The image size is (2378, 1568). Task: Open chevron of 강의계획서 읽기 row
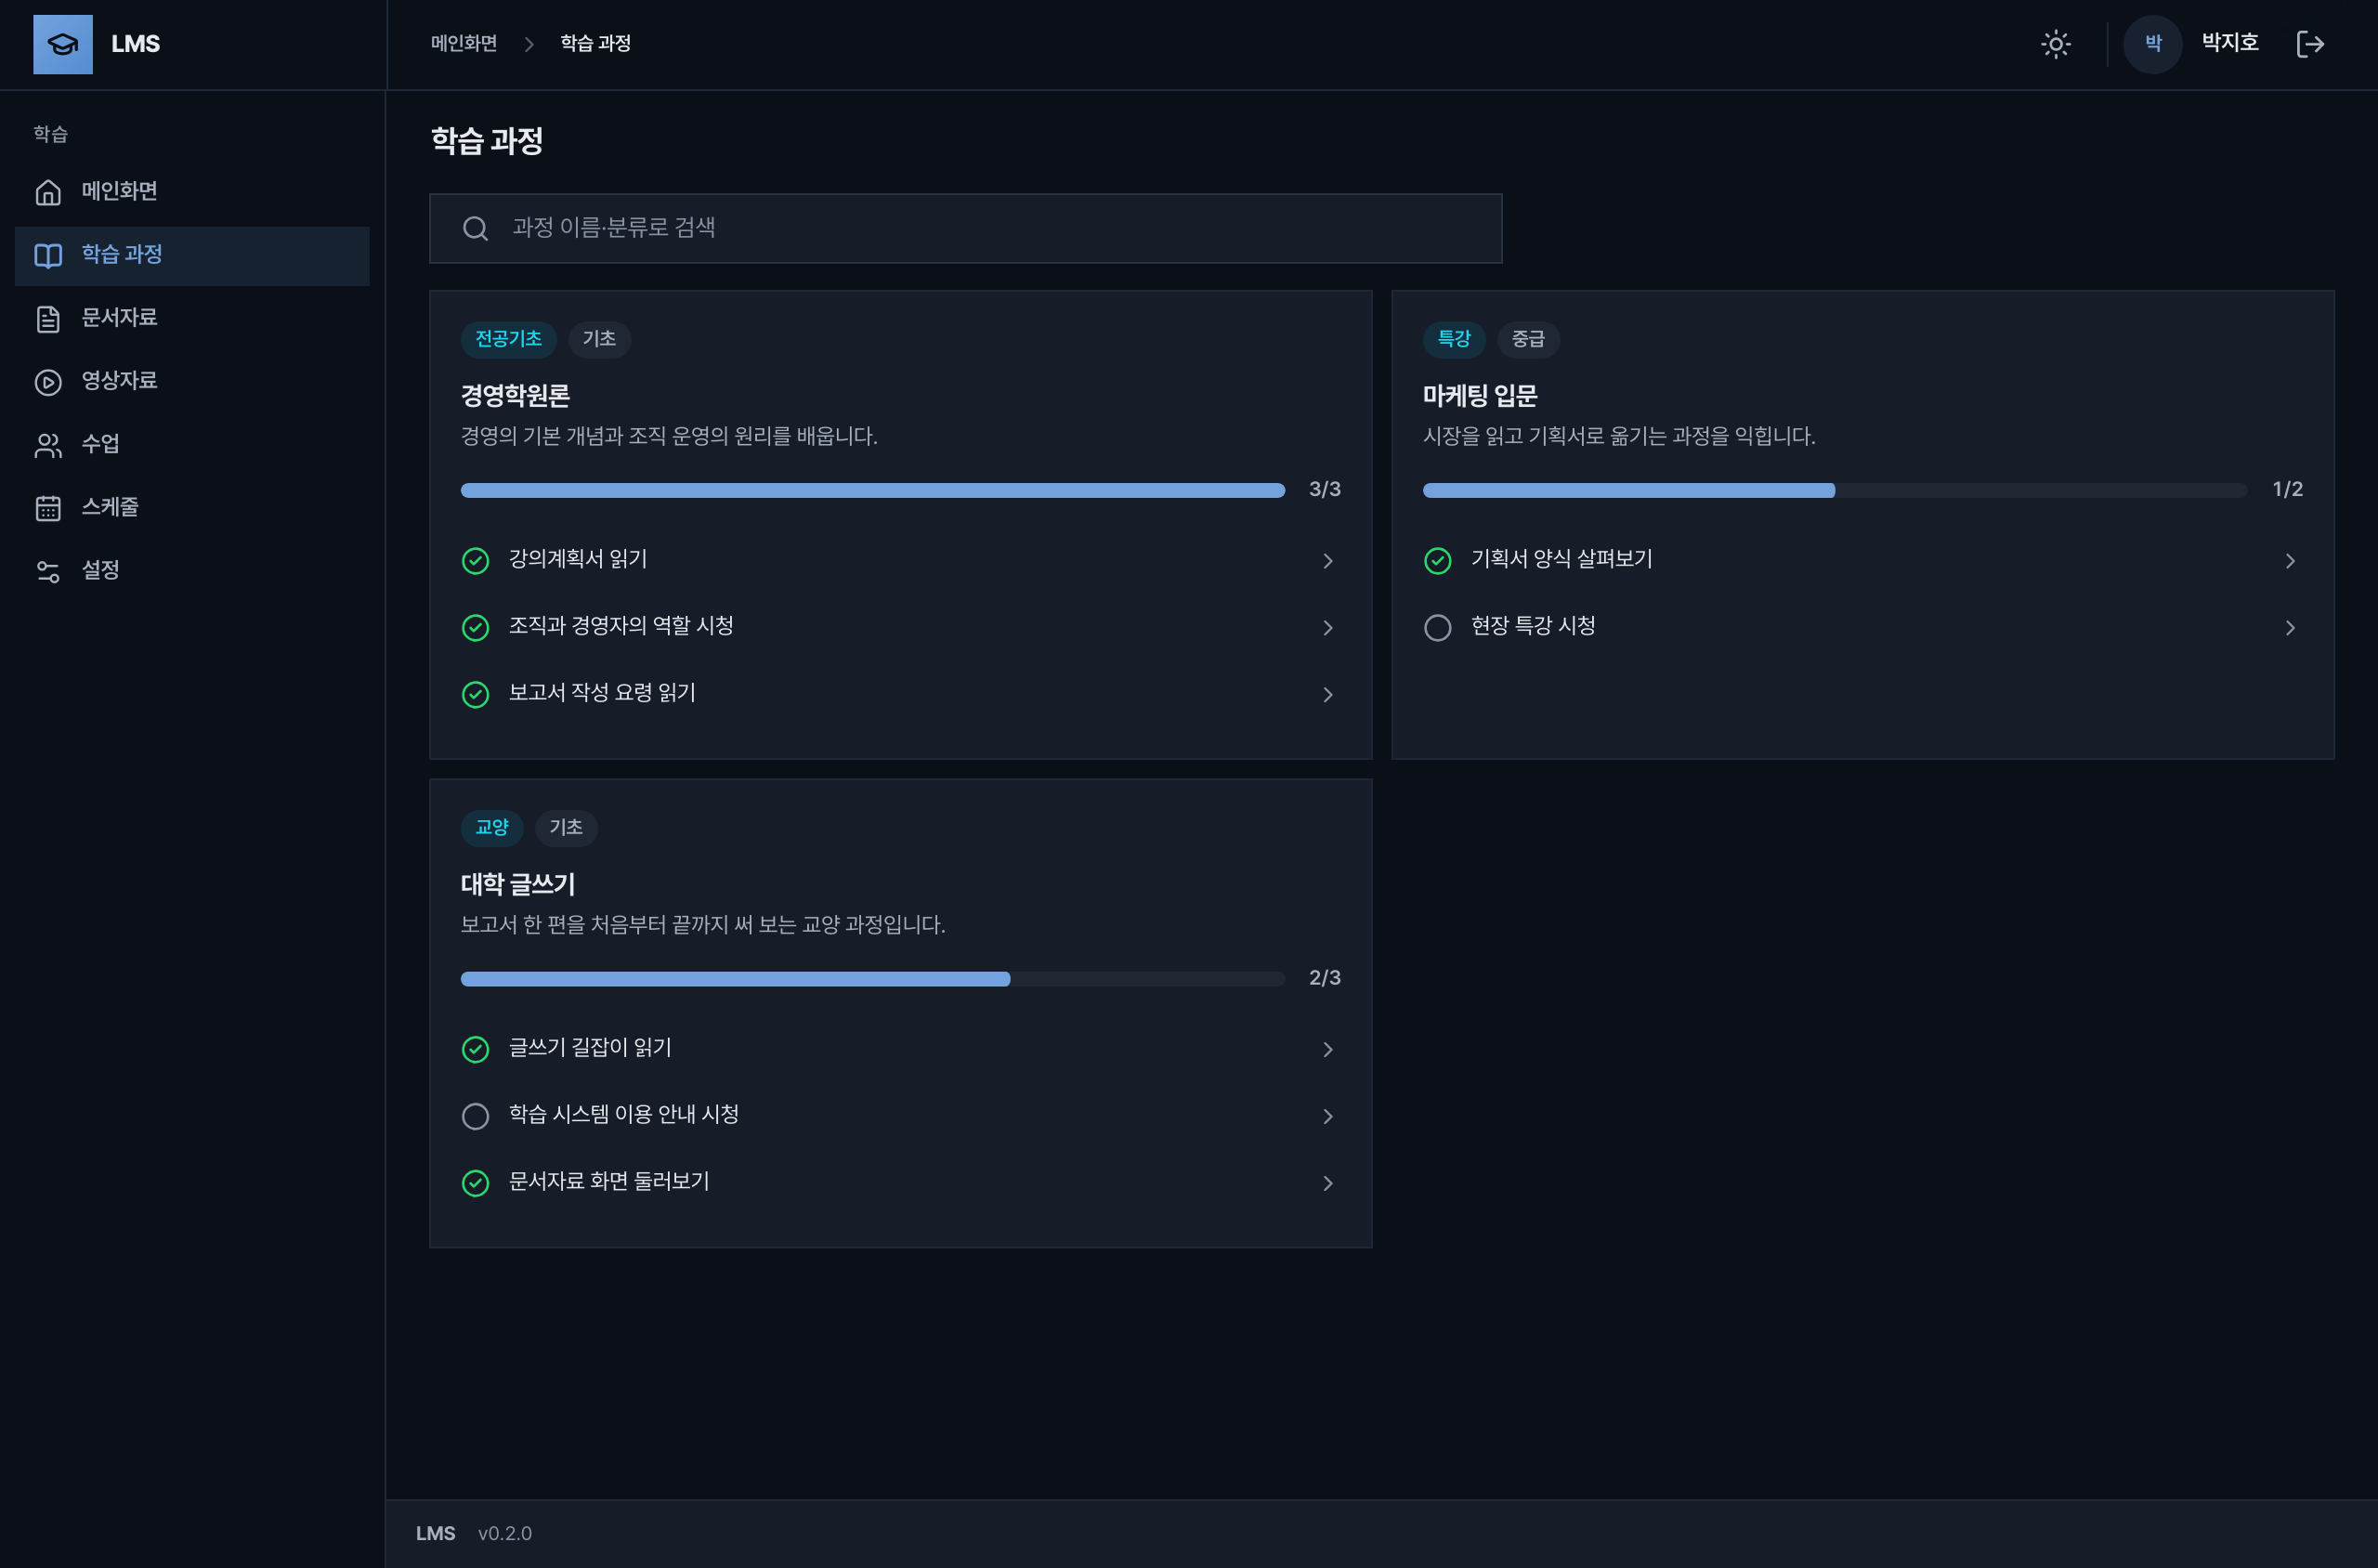(1328, 561)
